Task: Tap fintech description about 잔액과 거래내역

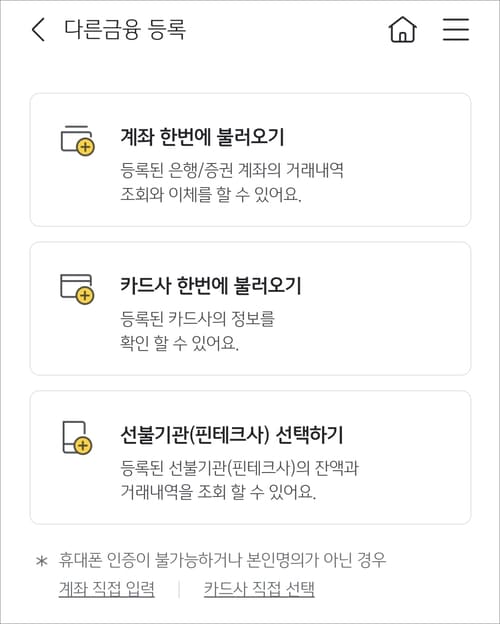Action: click(240, 480)
